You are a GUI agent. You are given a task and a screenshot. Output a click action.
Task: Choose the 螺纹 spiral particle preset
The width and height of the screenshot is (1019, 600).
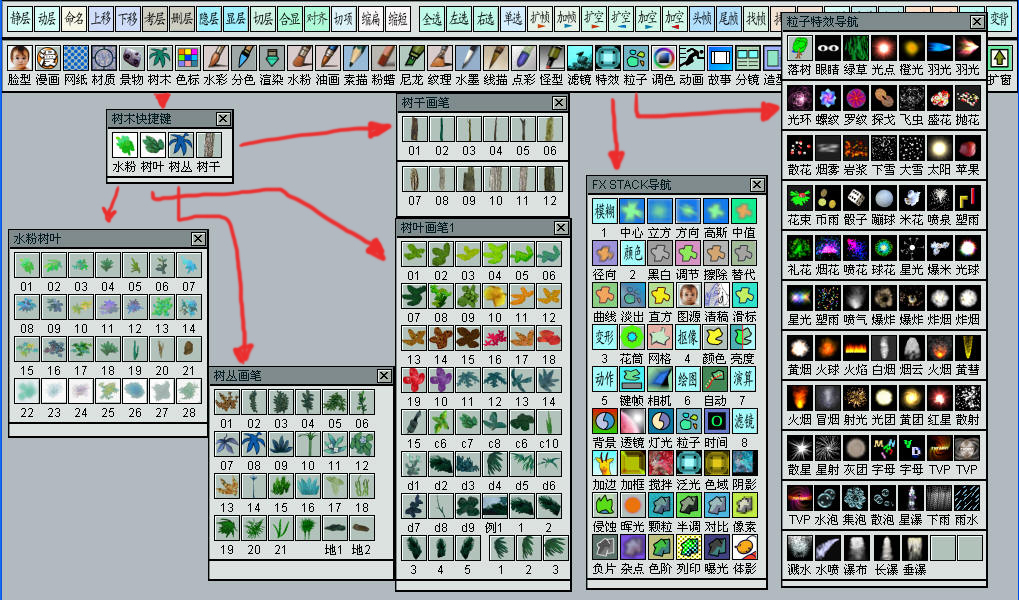click(827, 98)
